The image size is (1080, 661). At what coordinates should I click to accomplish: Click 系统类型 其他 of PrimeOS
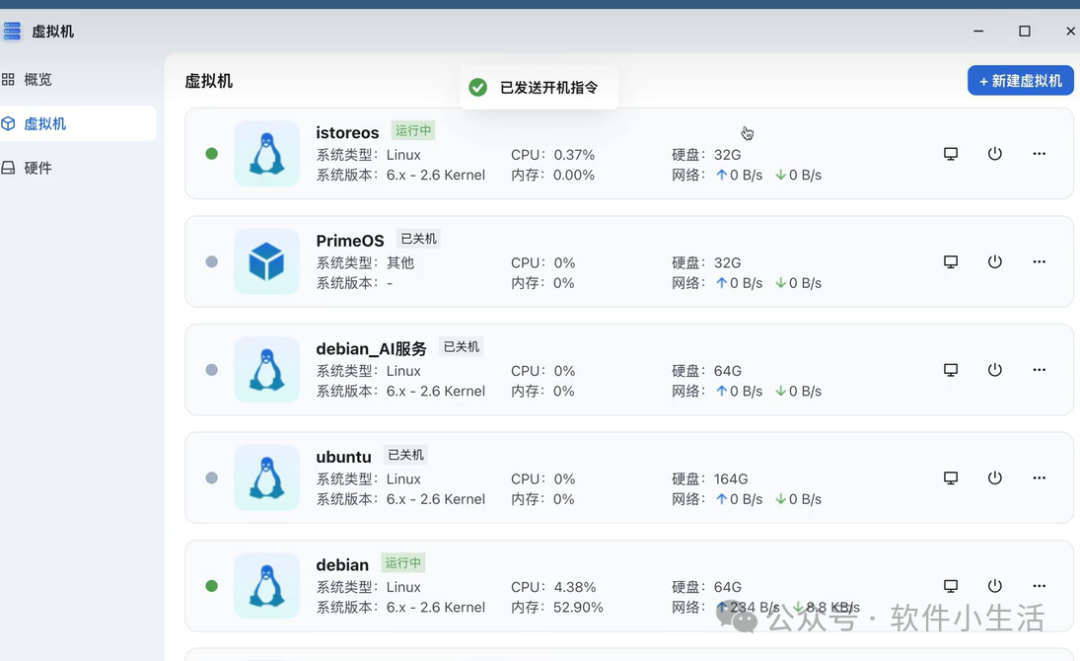(365, 263)
